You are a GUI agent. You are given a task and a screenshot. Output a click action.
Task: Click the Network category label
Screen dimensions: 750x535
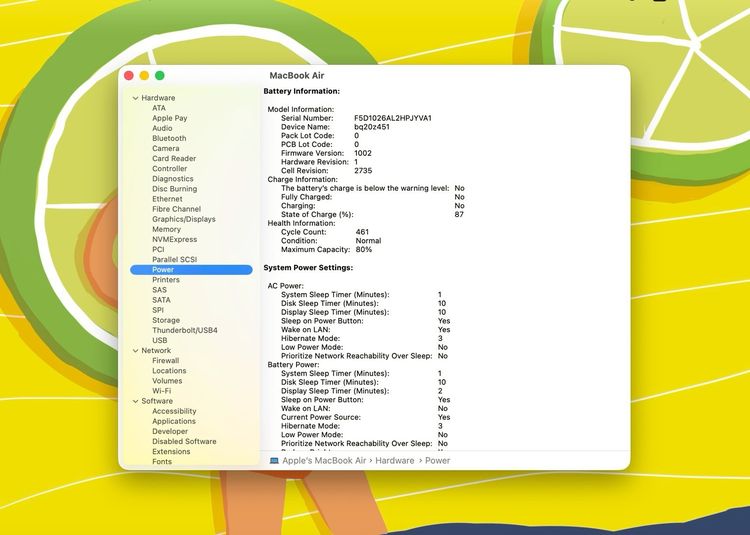point(156,350)
